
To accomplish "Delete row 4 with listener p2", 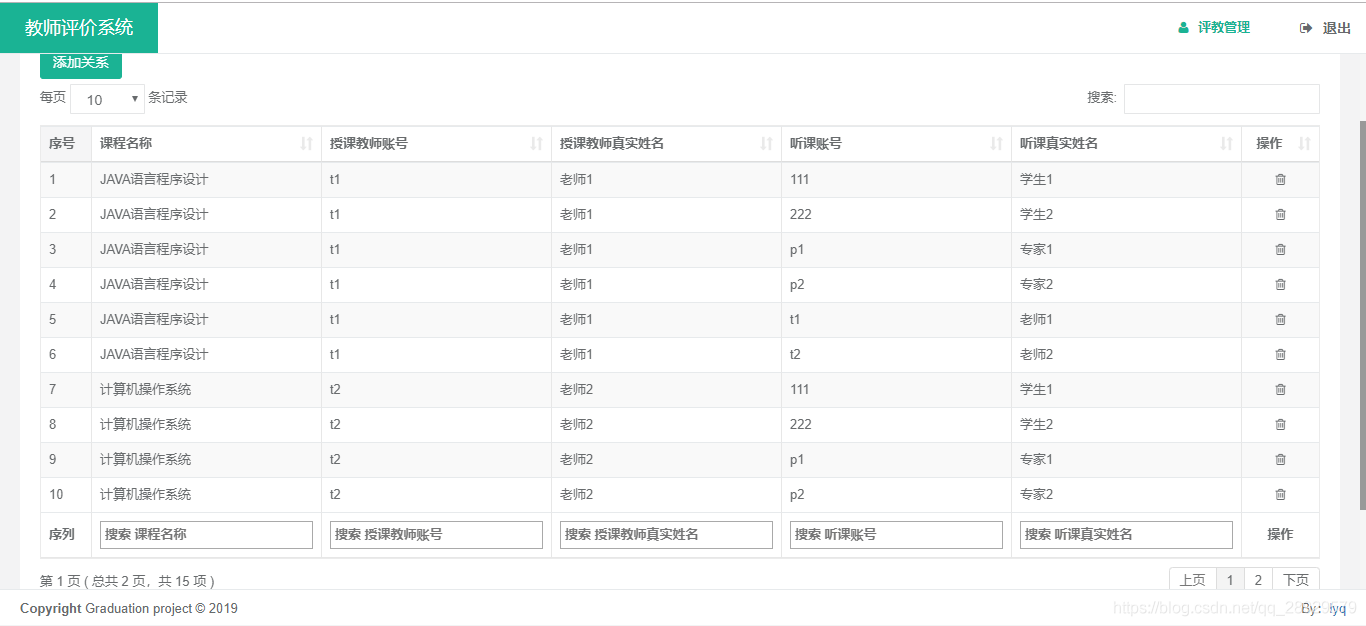I will coord(1280,284).
